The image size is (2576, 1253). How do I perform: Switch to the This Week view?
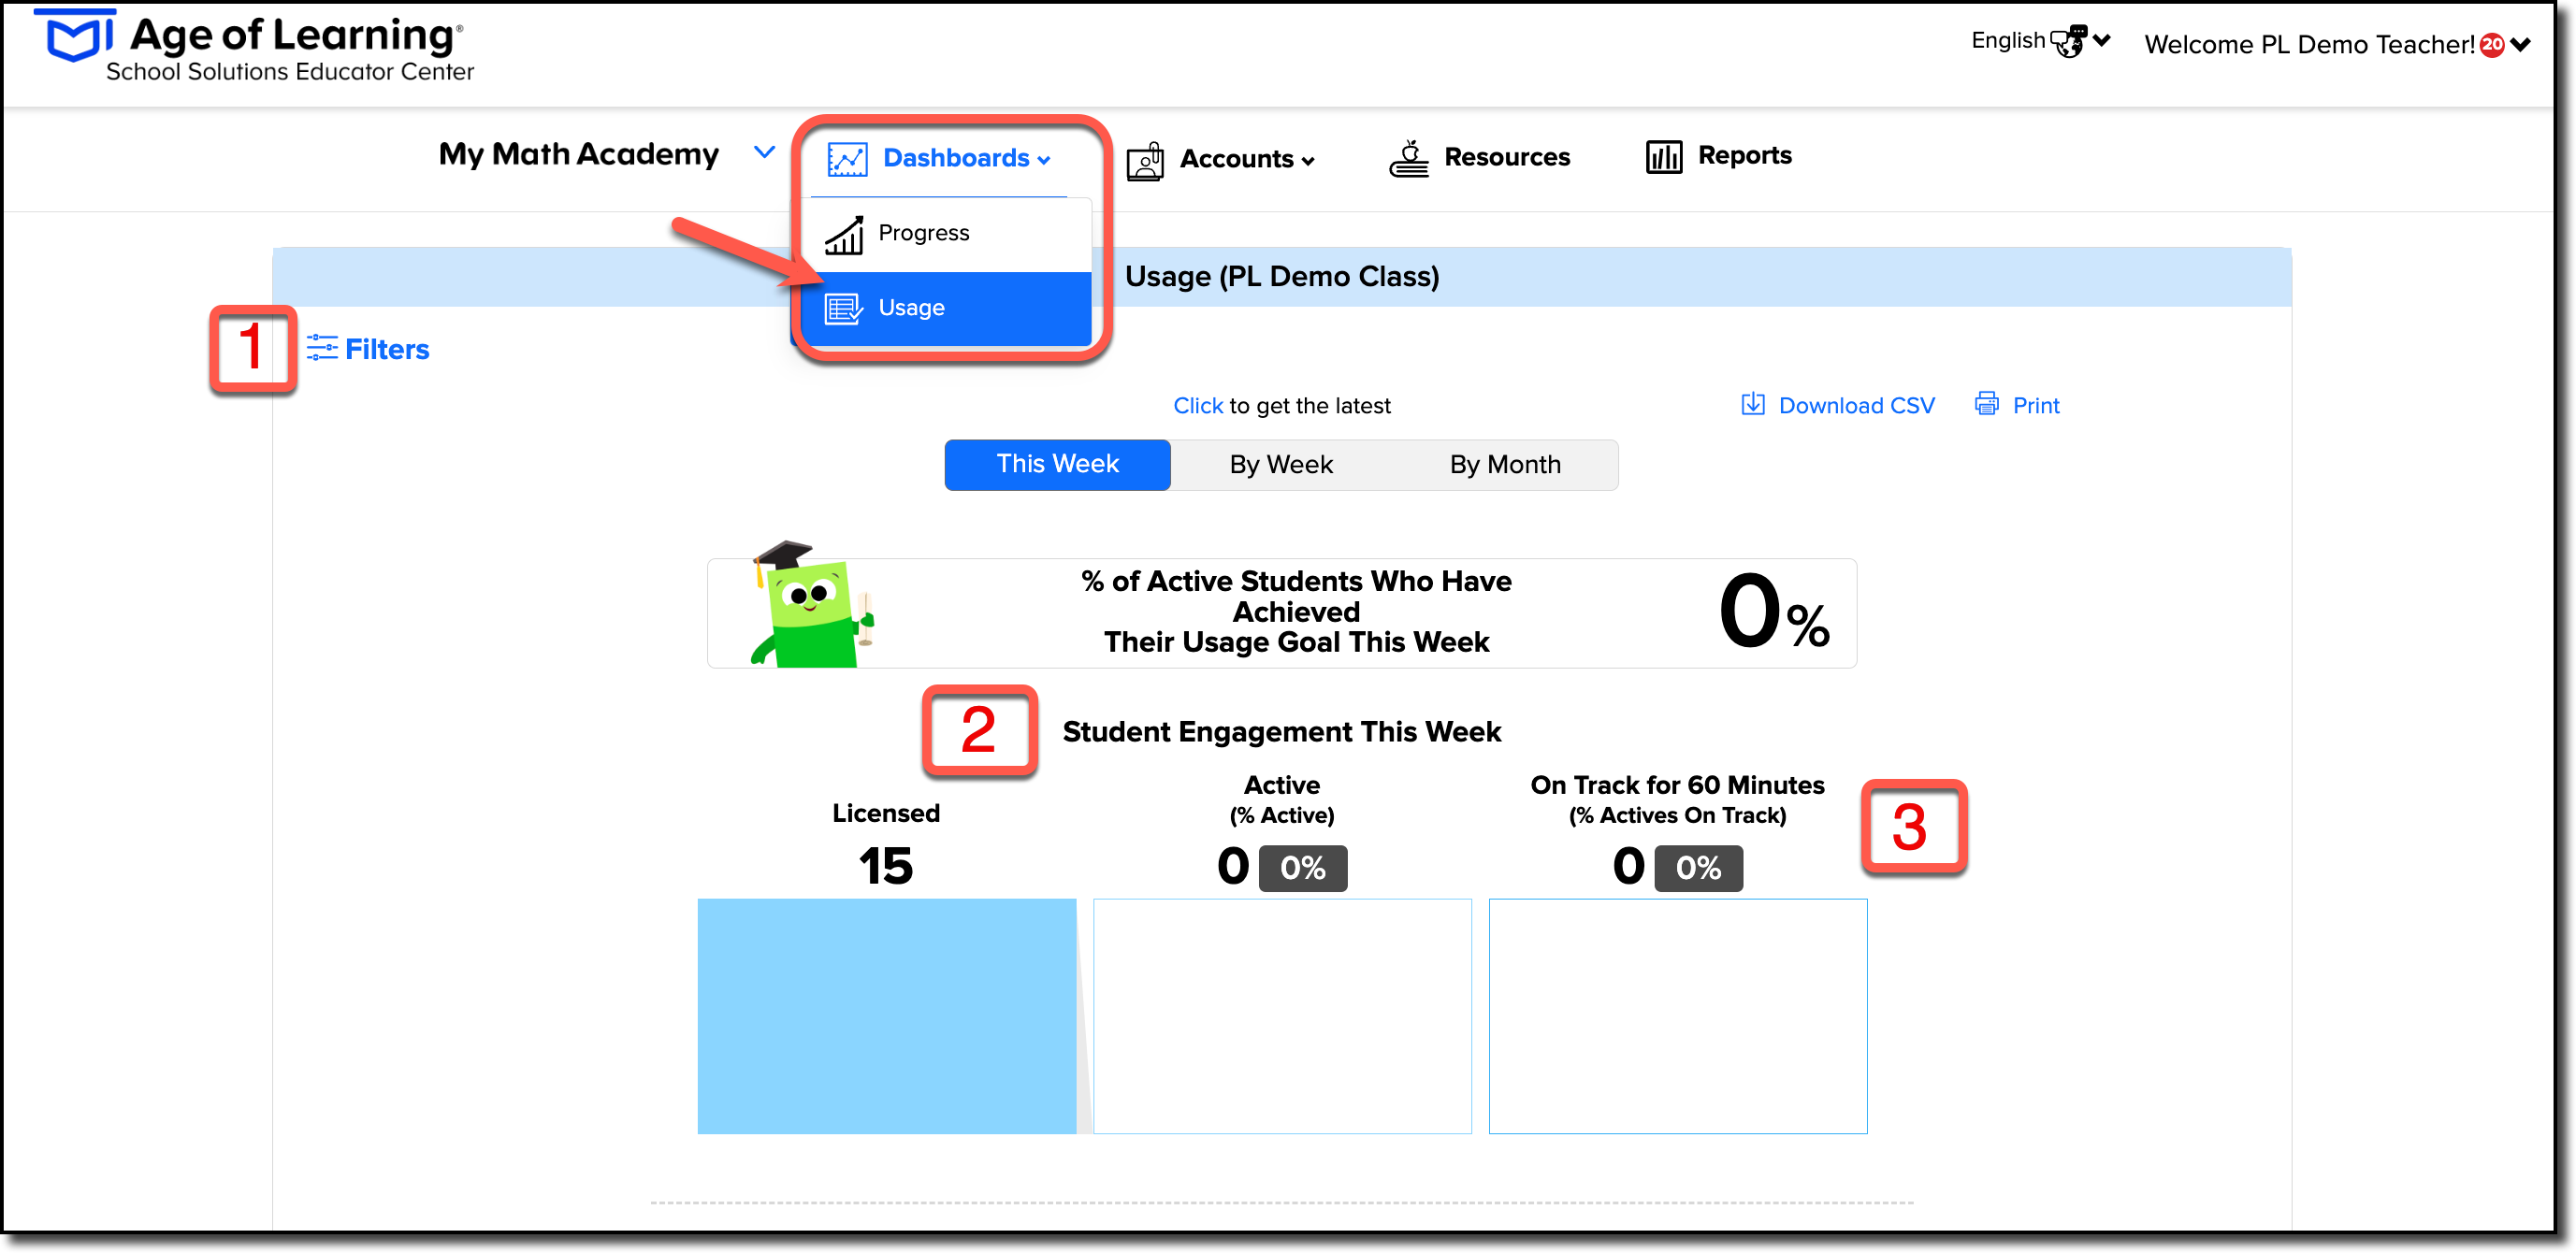1057,464
